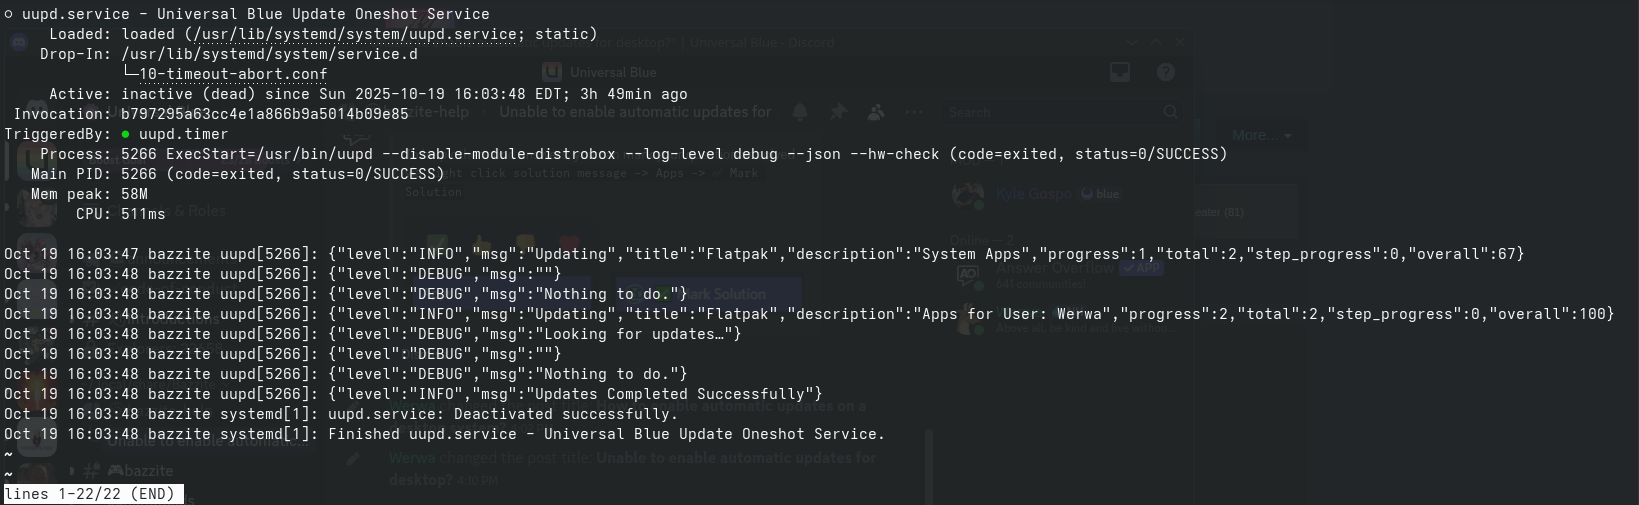Image resolution: width=1639 pixels, height=505 pixels.
Task: Click the Mark Solution button
Action: (710, 294)
